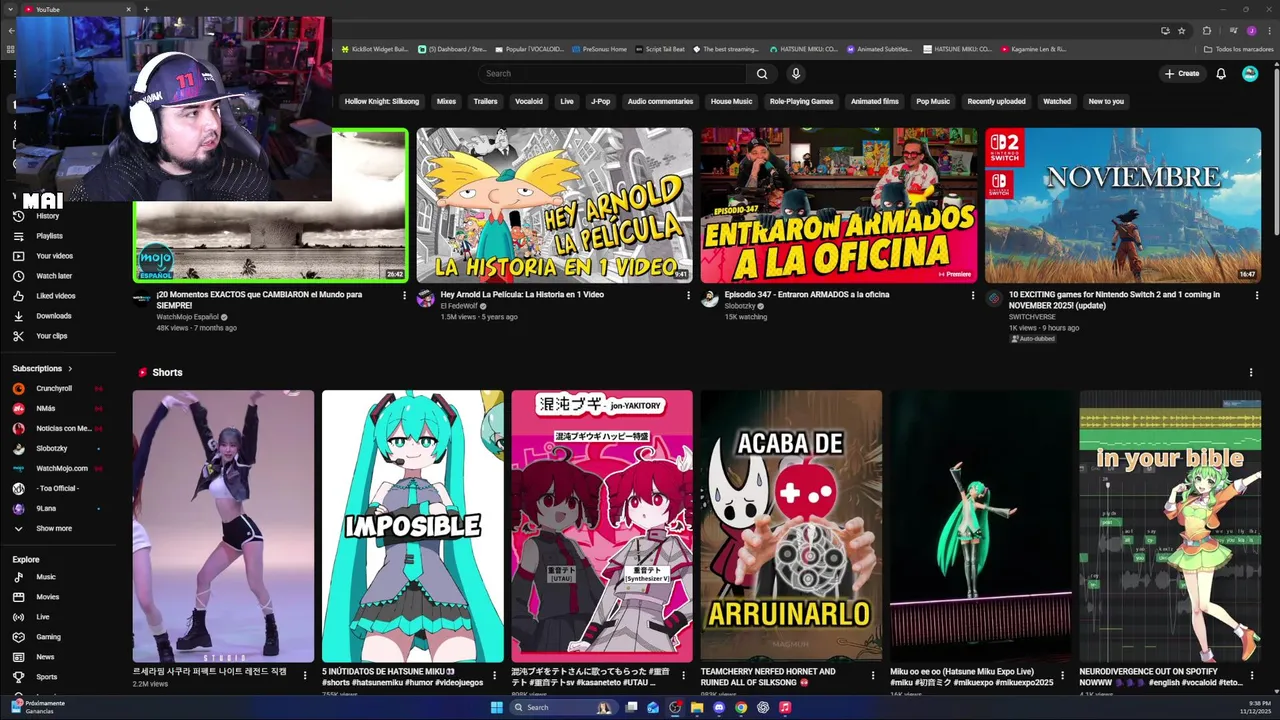Focus the YouTube search field
This screenshot has height=720, width=1280.
pyautogui.click(x=612, y=73)
